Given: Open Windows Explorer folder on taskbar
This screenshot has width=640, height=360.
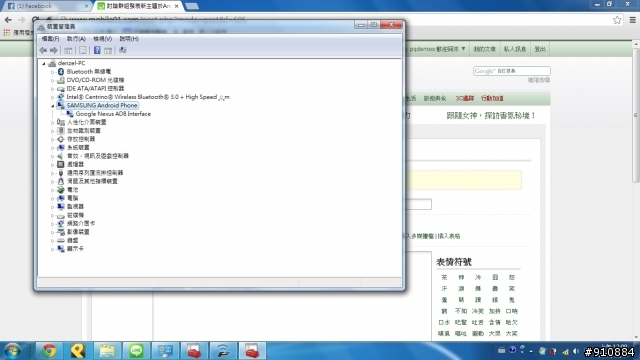Looking at the screenshot, I should tap(107, 351).
